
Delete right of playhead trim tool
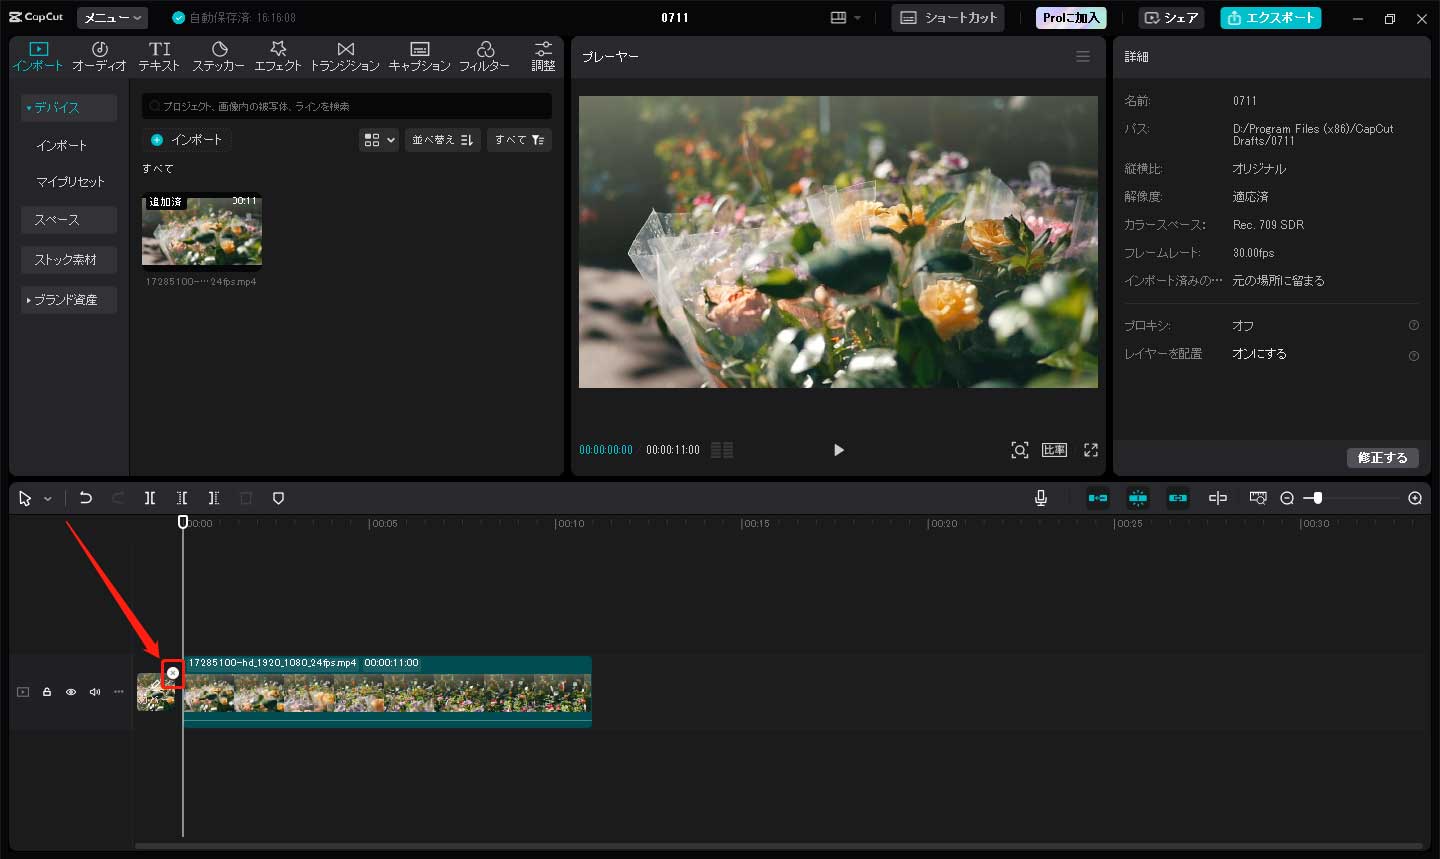[214, 498]
